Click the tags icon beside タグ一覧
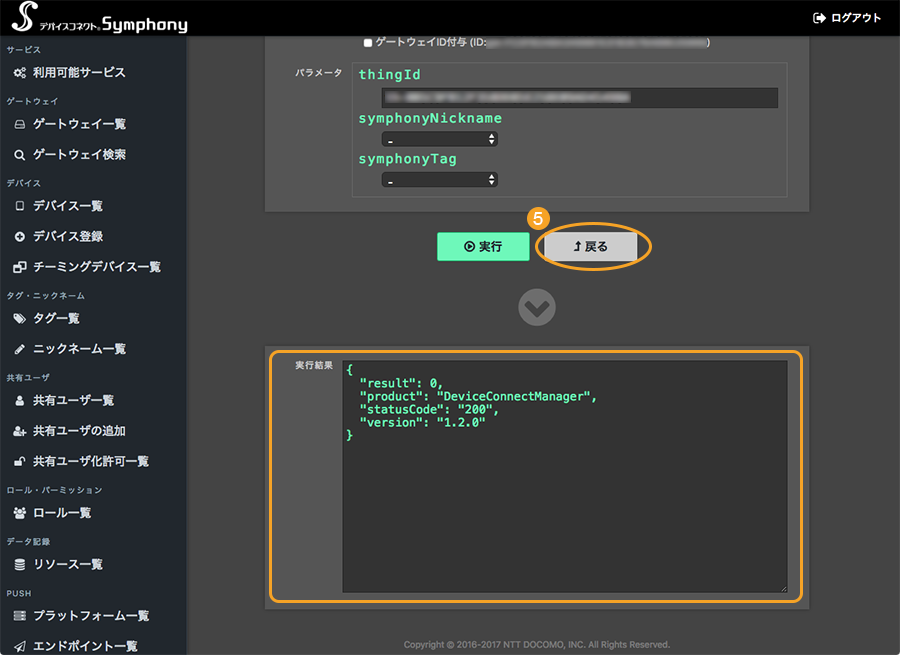 (20, 319)
